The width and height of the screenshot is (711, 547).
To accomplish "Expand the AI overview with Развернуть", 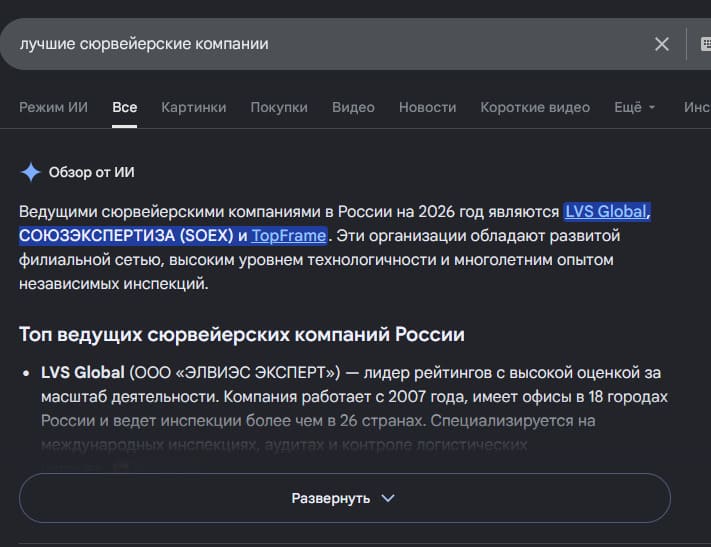I will 345,498.
